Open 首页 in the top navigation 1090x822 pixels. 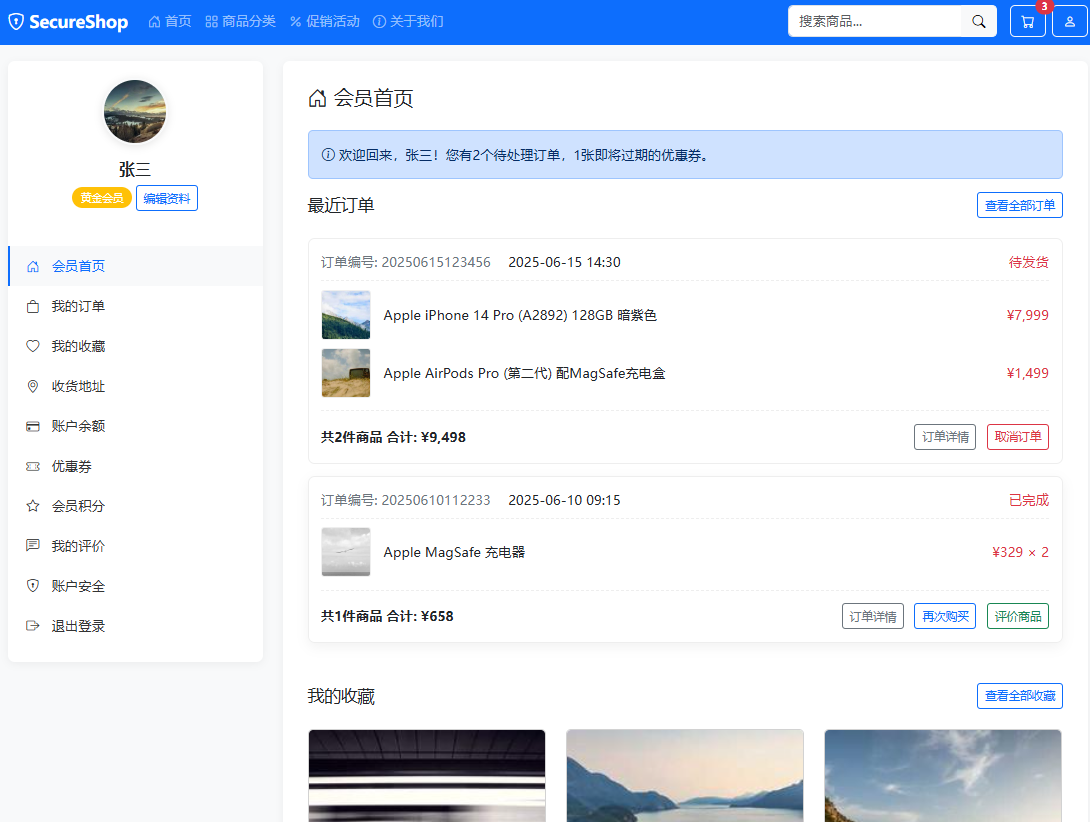pyautogui.click(x=170, y=22)
